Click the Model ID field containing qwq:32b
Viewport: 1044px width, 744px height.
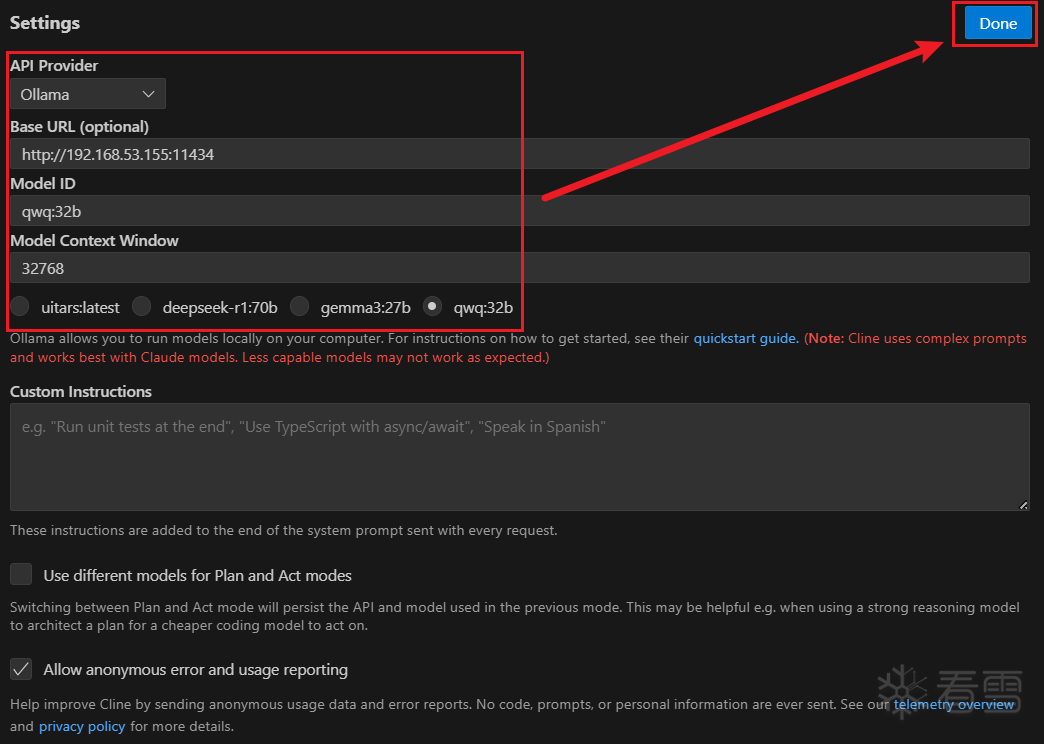(x=519, y=211)
